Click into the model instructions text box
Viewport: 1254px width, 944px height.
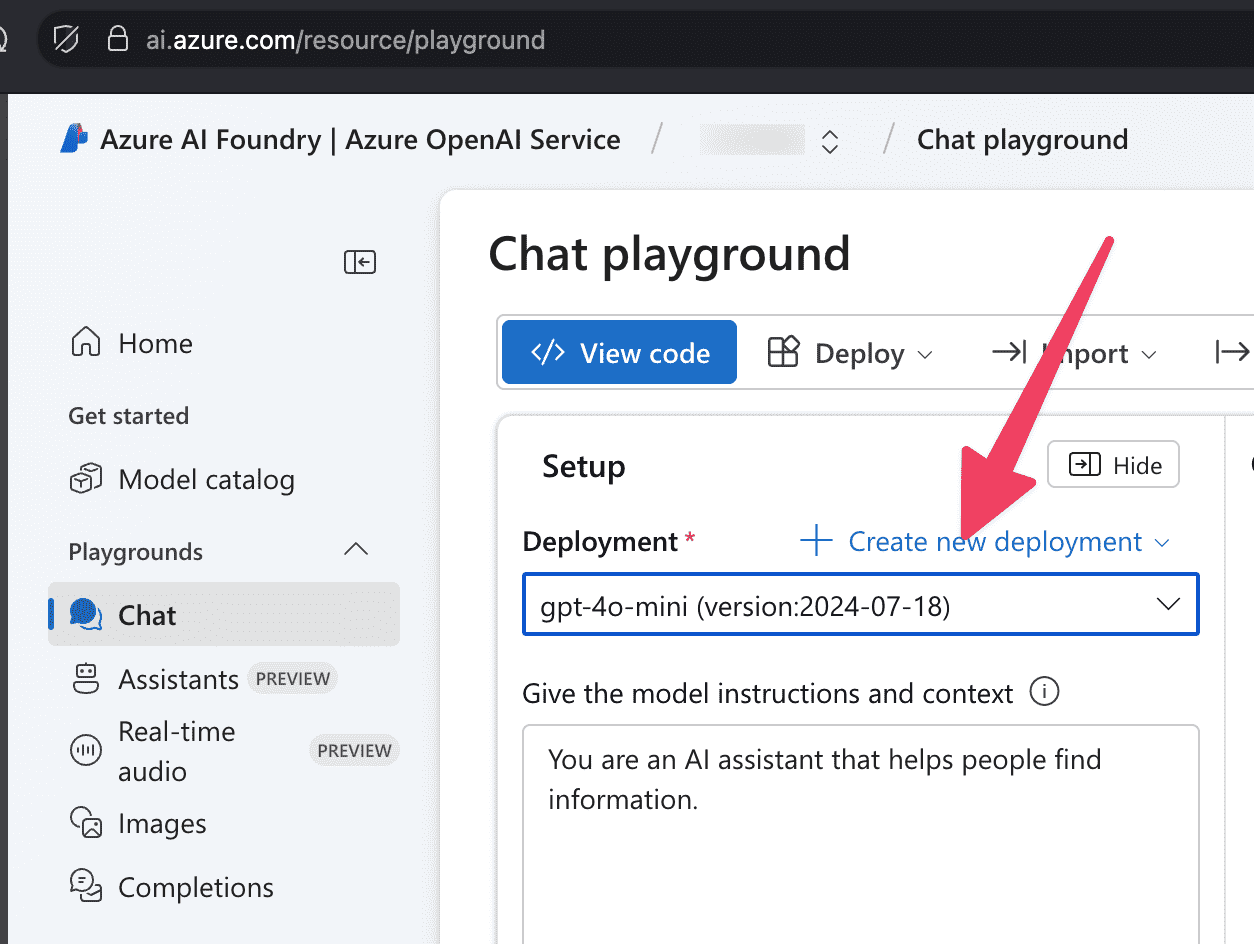pyautogui.click(x=860, y=834)
